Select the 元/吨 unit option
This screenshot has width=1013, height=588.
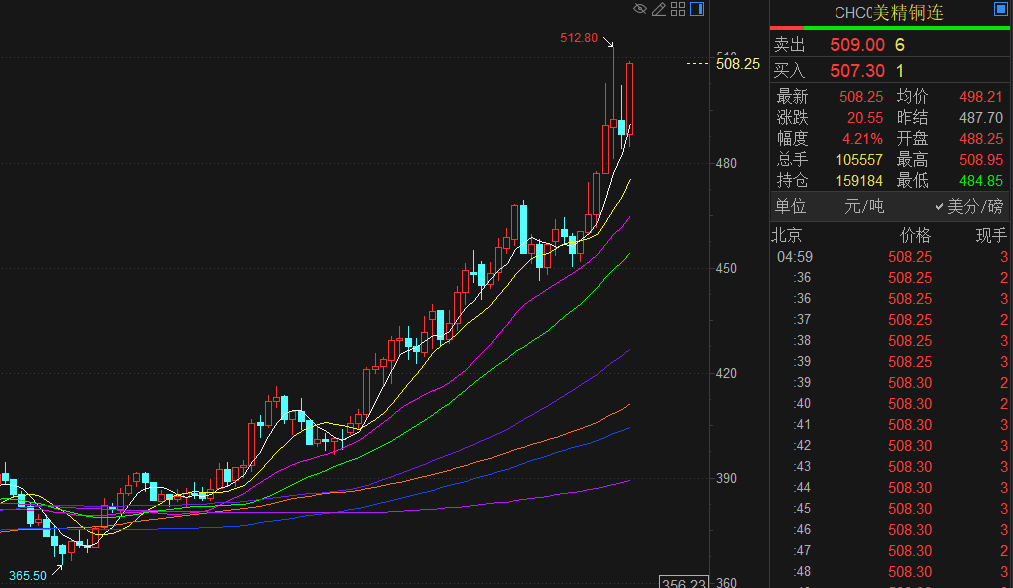point(864,206)
